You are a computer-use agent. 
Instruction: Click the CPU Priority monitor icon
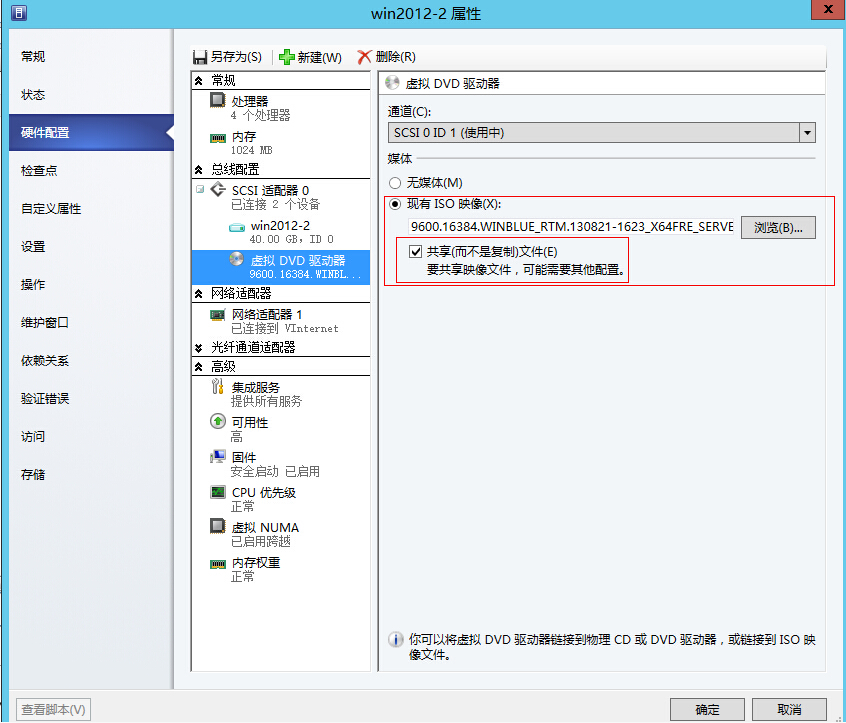coord(218,492)
